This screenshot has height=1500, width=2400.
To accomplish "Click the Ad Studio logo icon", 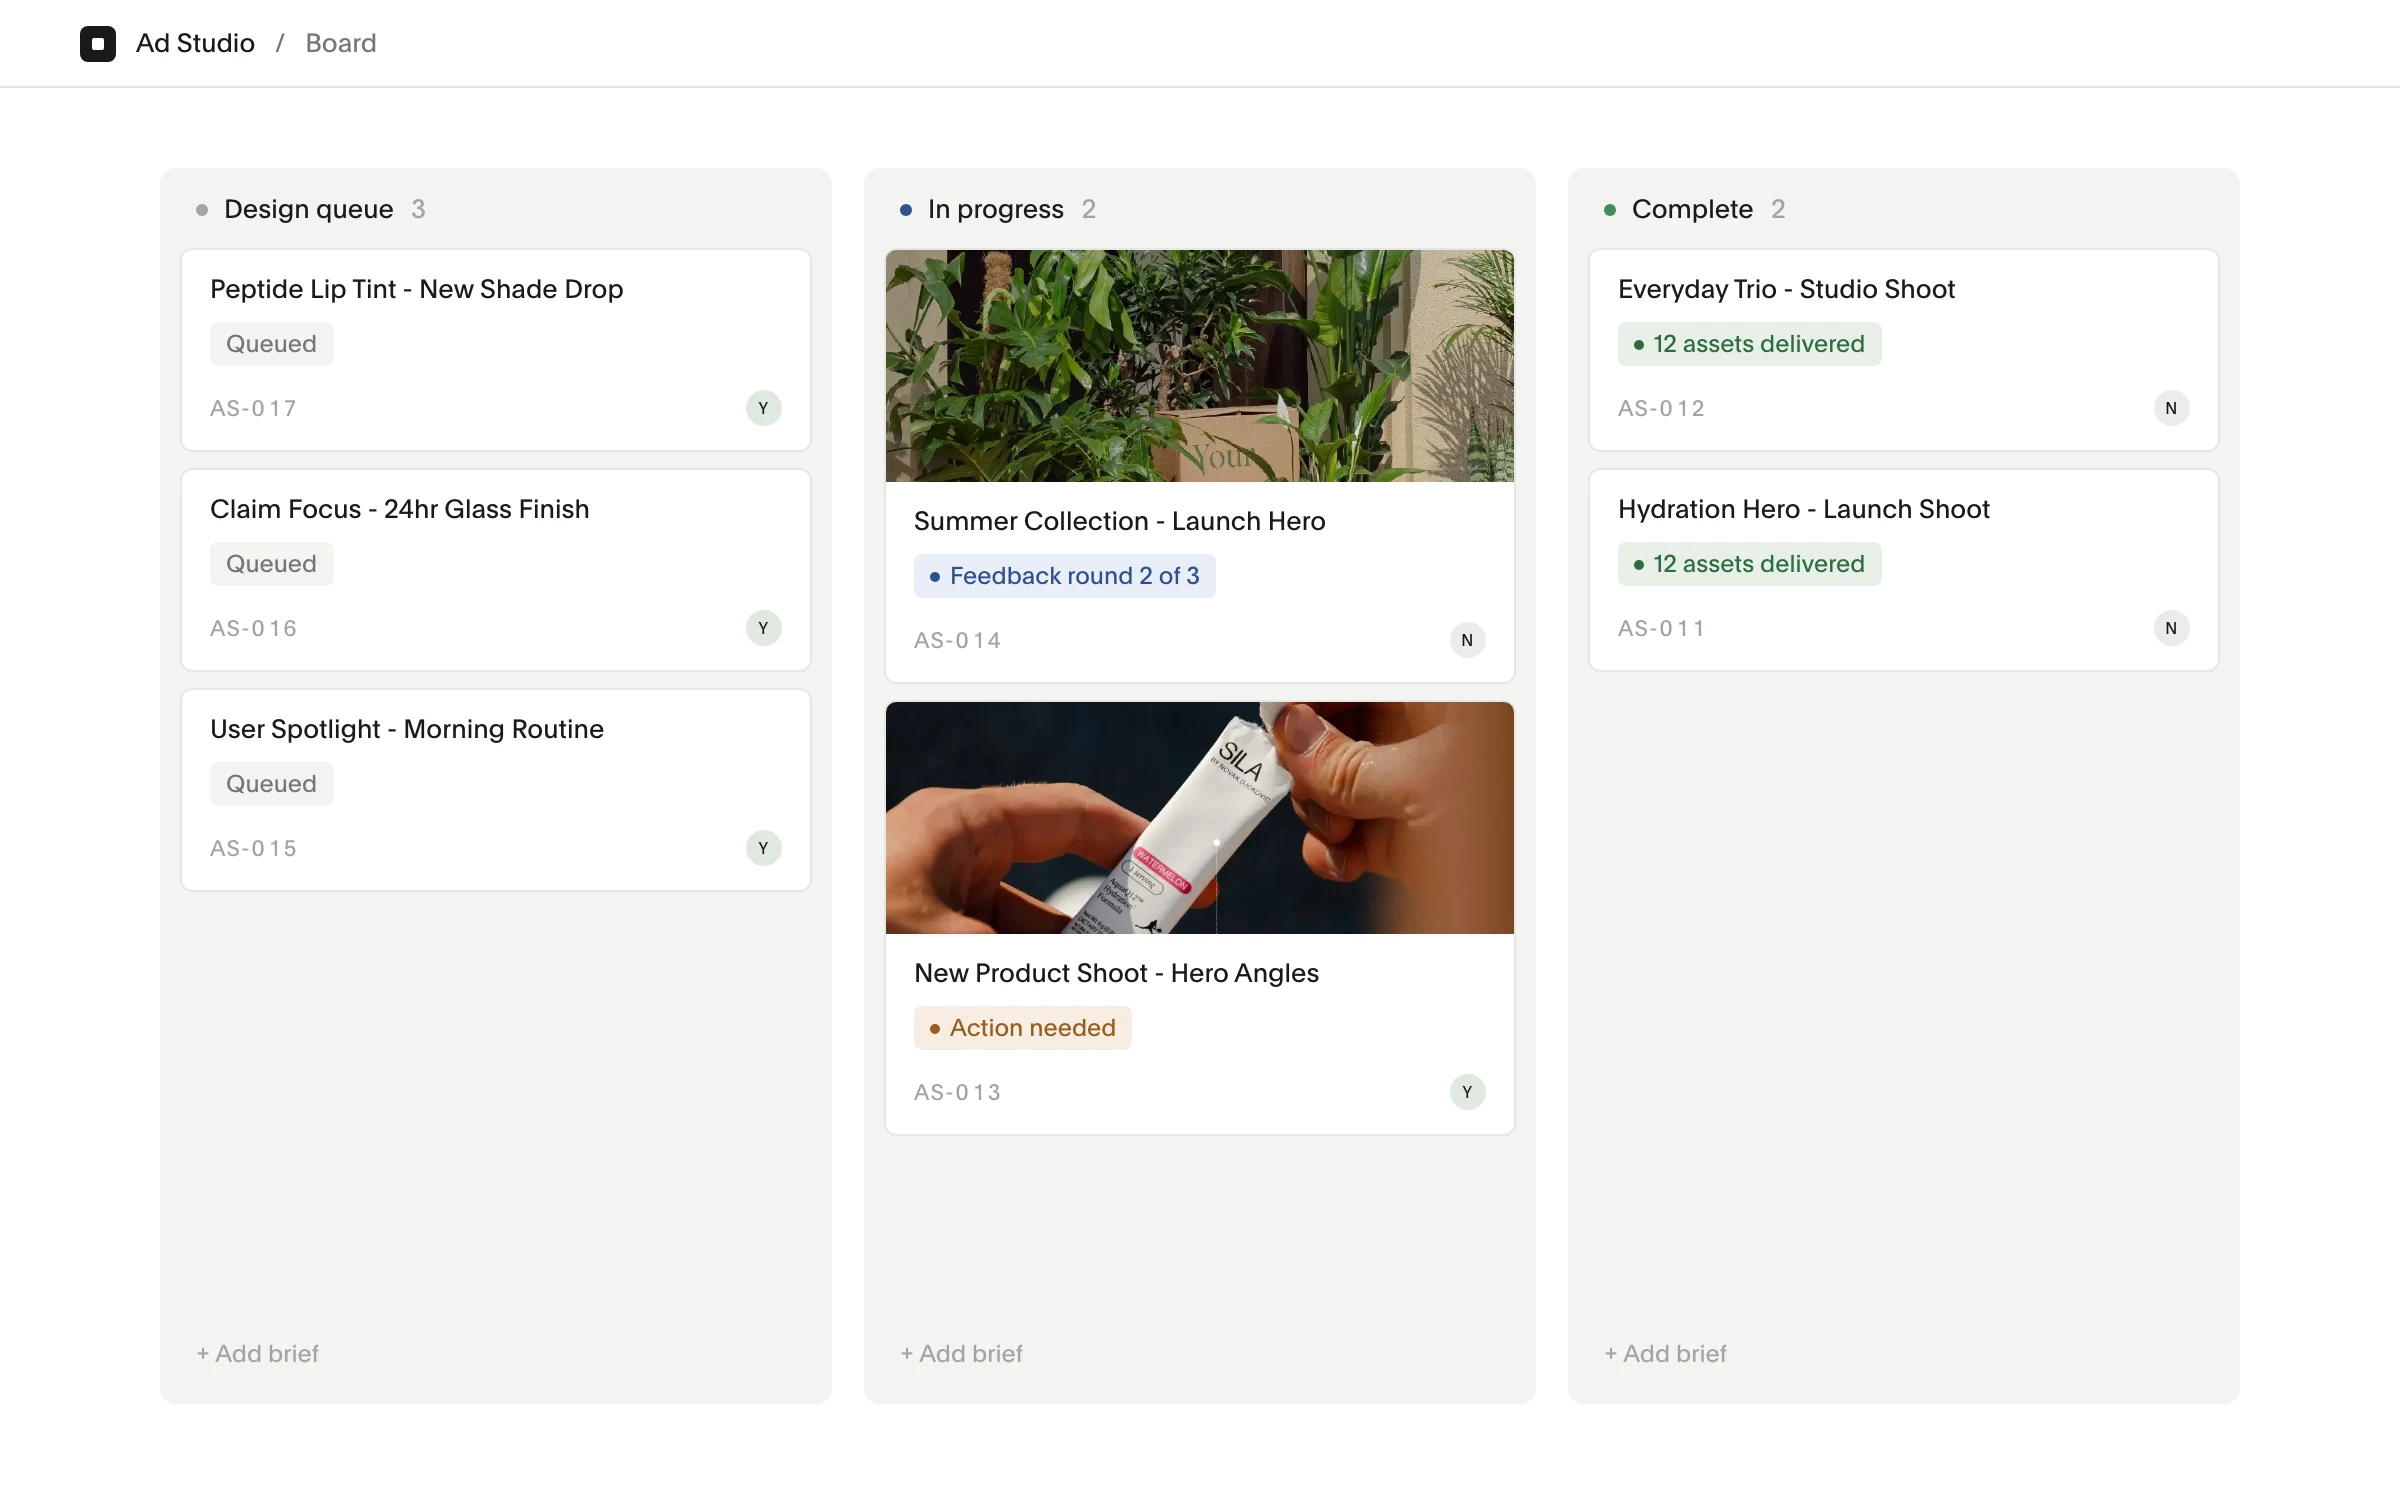I will pos(98,43).
